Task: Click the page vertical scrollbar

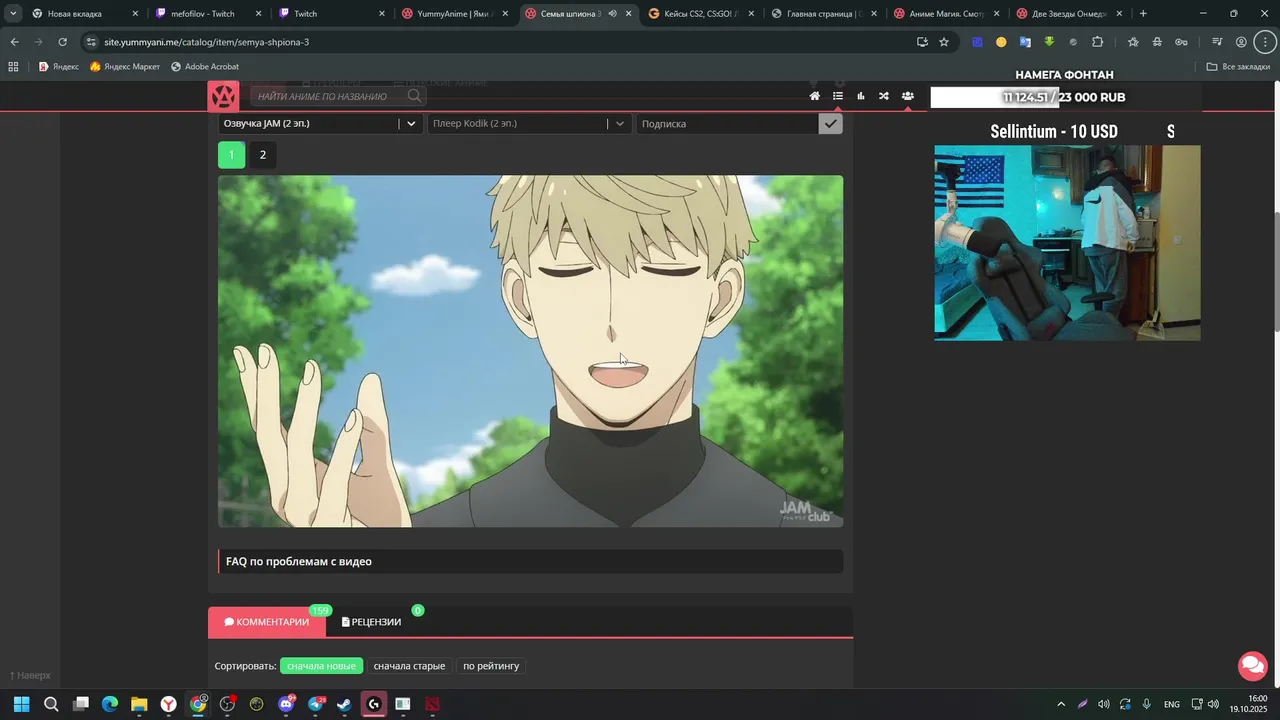Action: 1275,270
